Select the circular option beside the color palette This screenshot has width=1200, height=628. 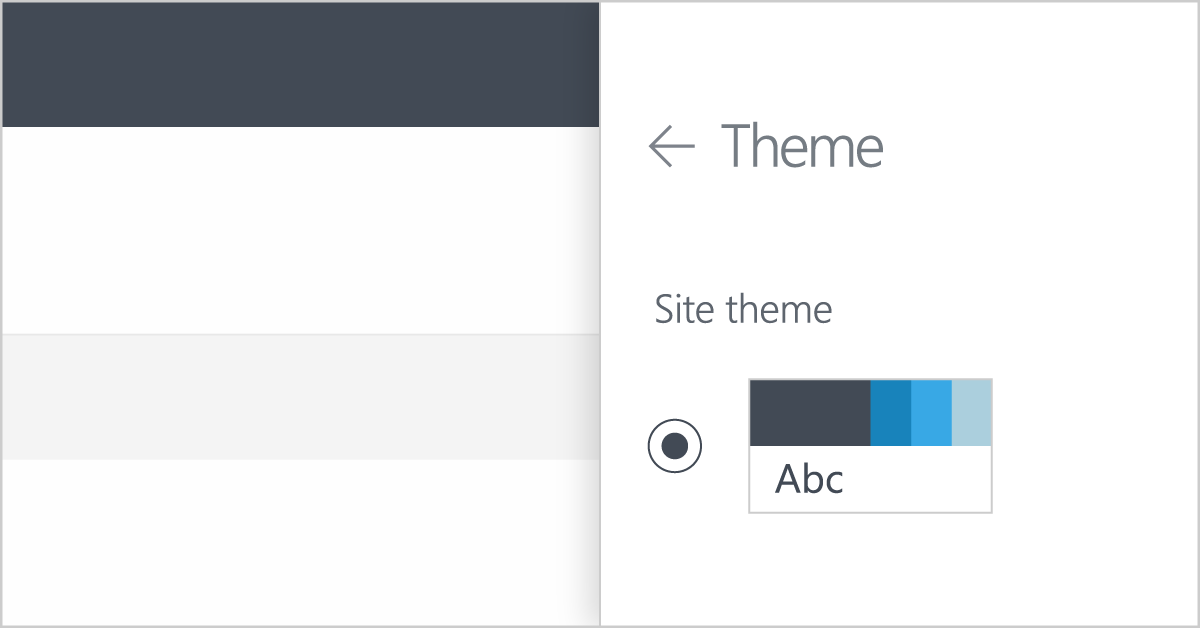click(673, 445)
